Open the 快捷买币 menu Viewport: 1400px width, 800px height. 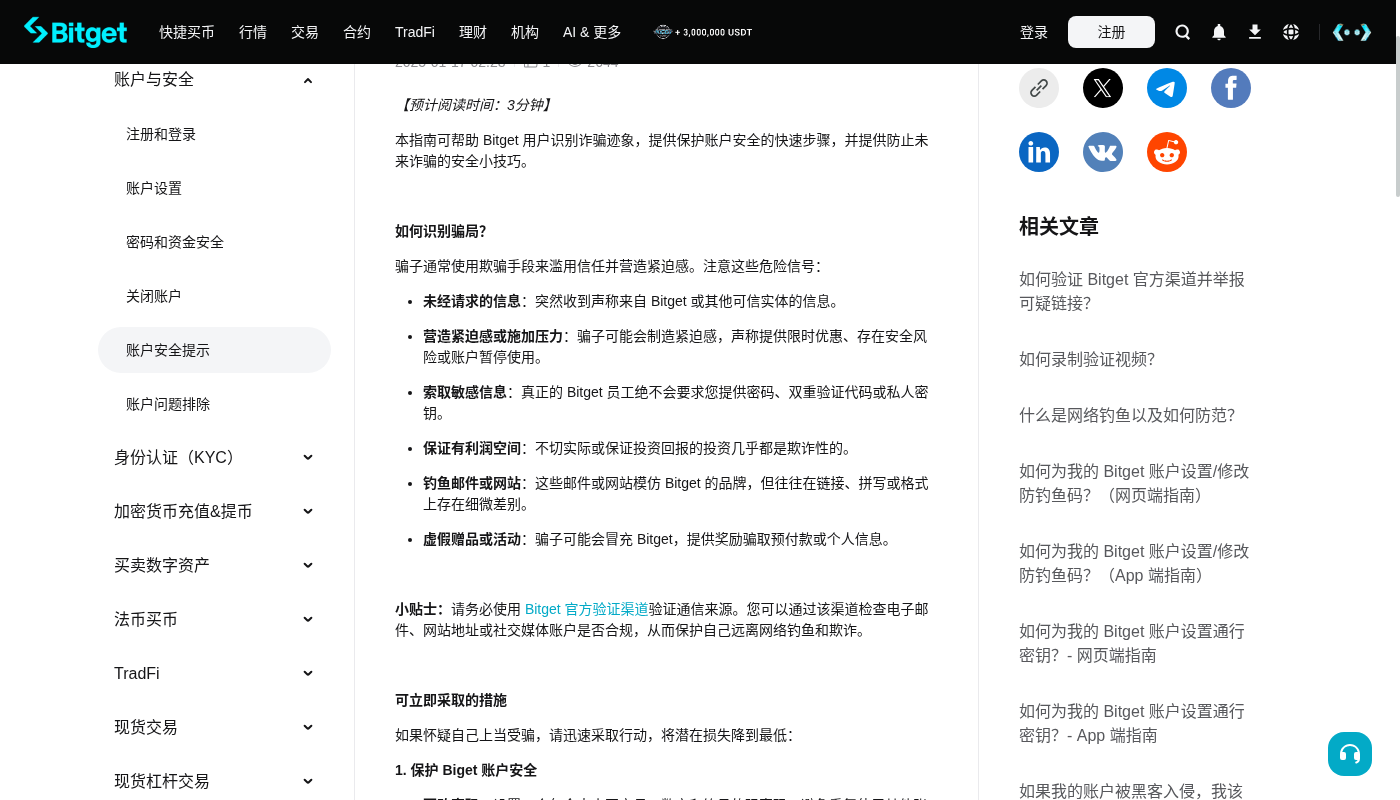click(187, 32)
